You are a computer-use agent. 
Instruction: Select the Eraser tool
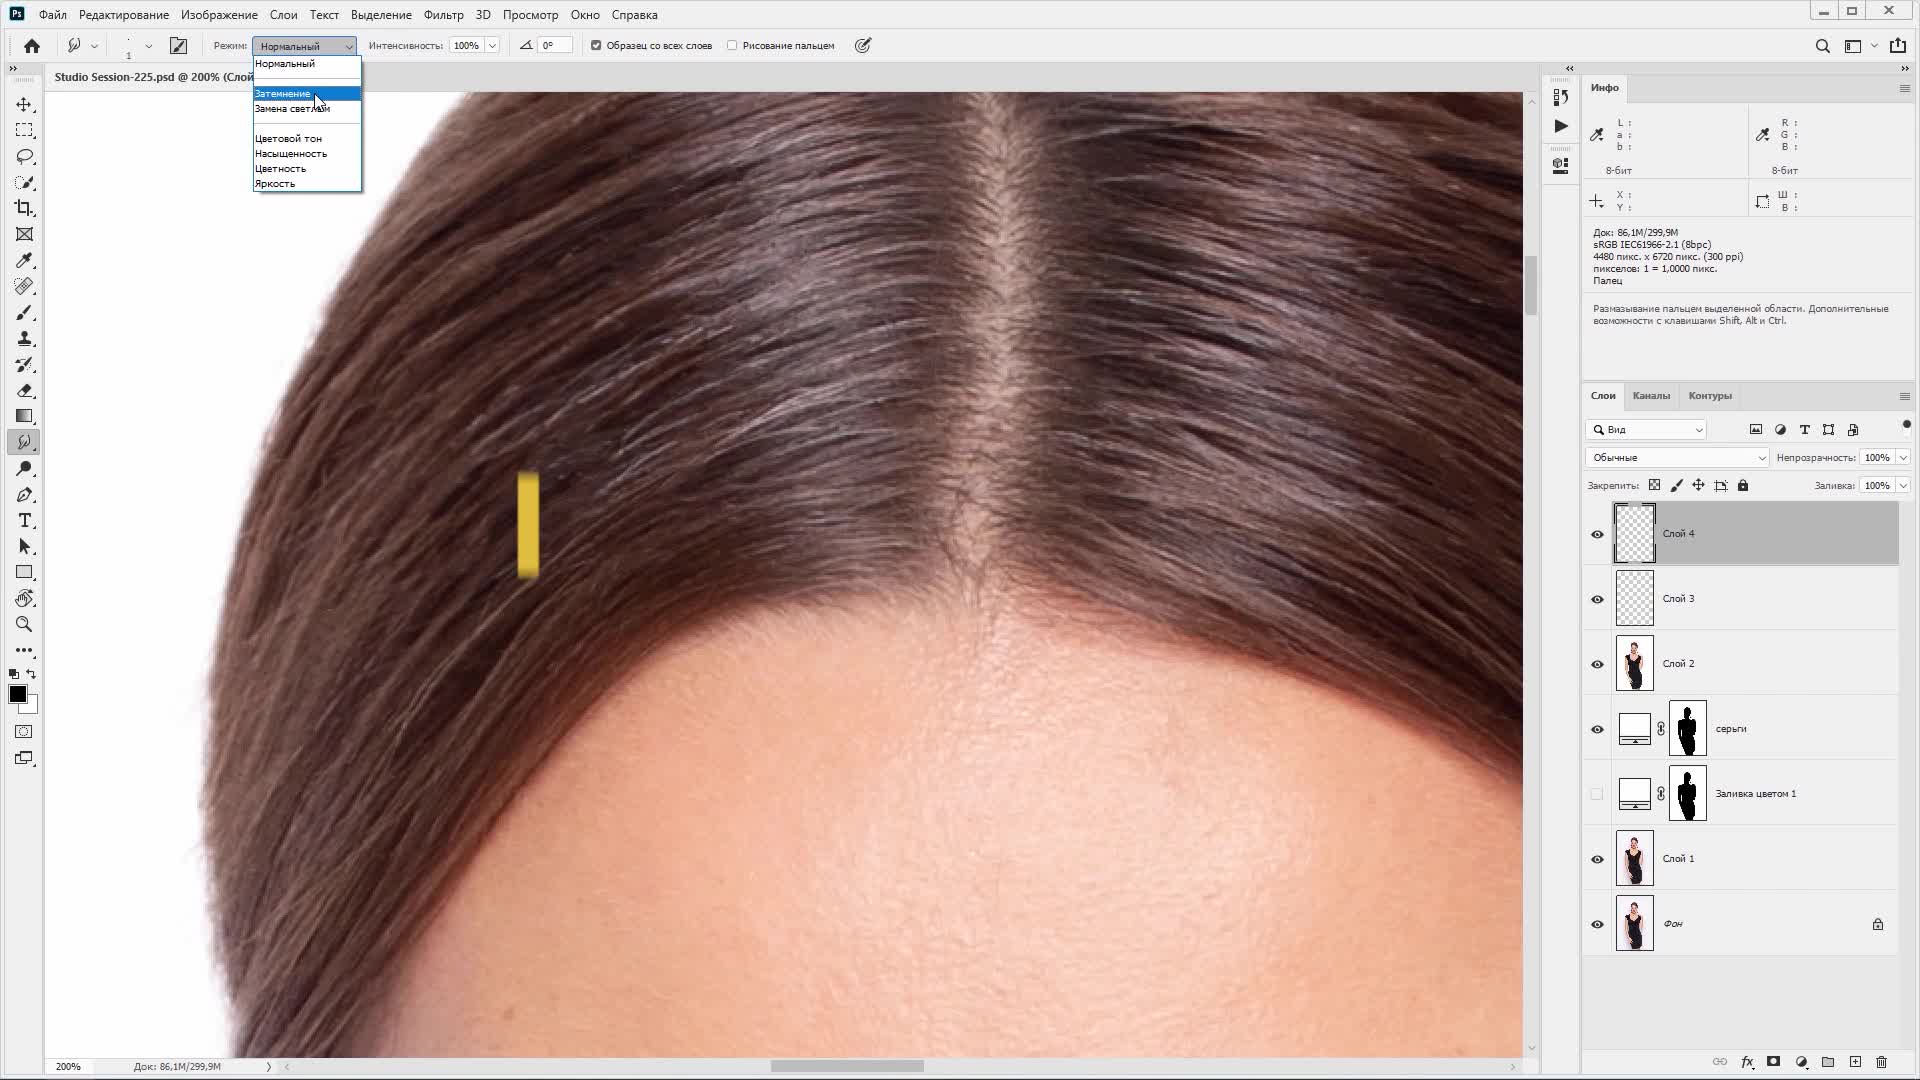(25, 391)
